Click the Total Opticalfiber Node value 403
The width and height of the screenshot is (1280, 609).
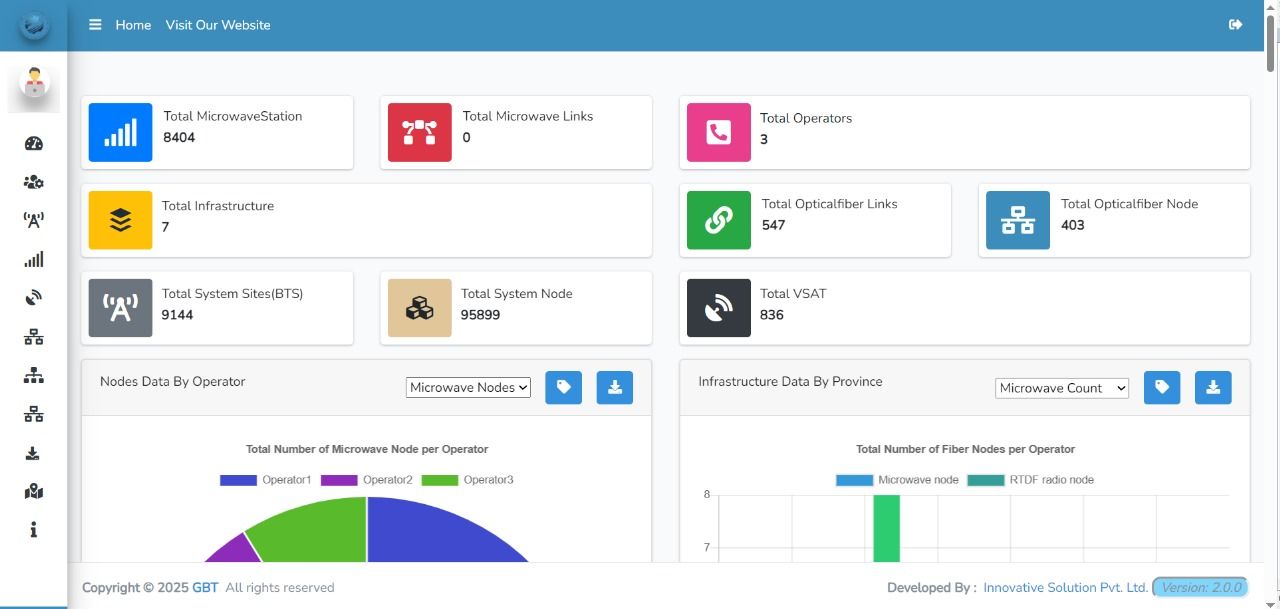pyautogui.click(x=1072, y=225)
